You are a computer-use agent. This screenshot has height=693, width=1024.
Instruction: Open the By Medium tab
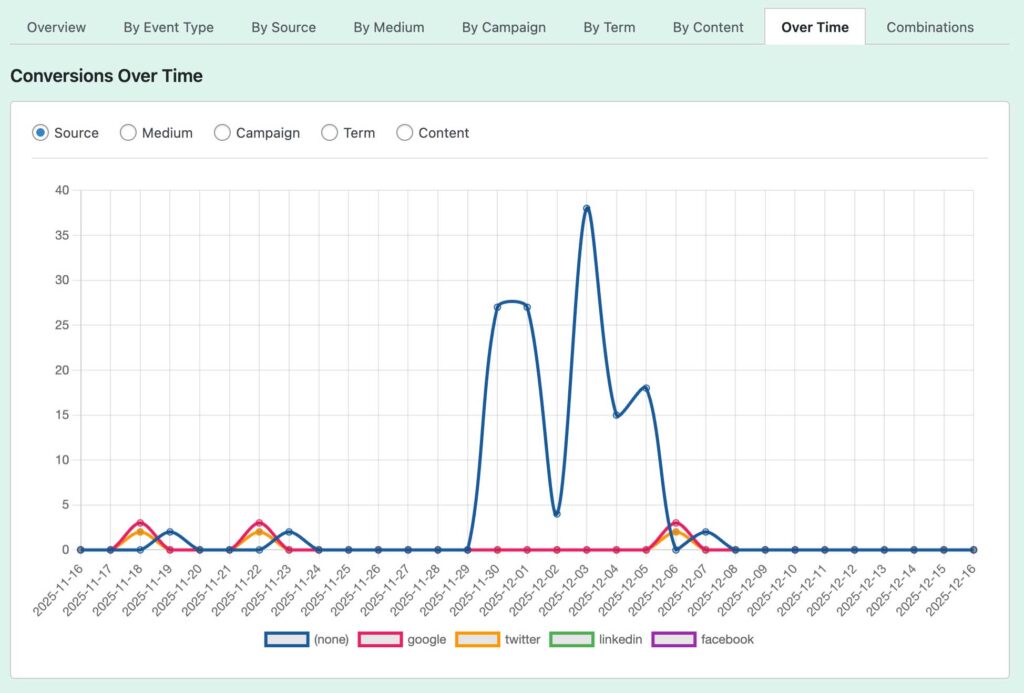coord(388,27)
